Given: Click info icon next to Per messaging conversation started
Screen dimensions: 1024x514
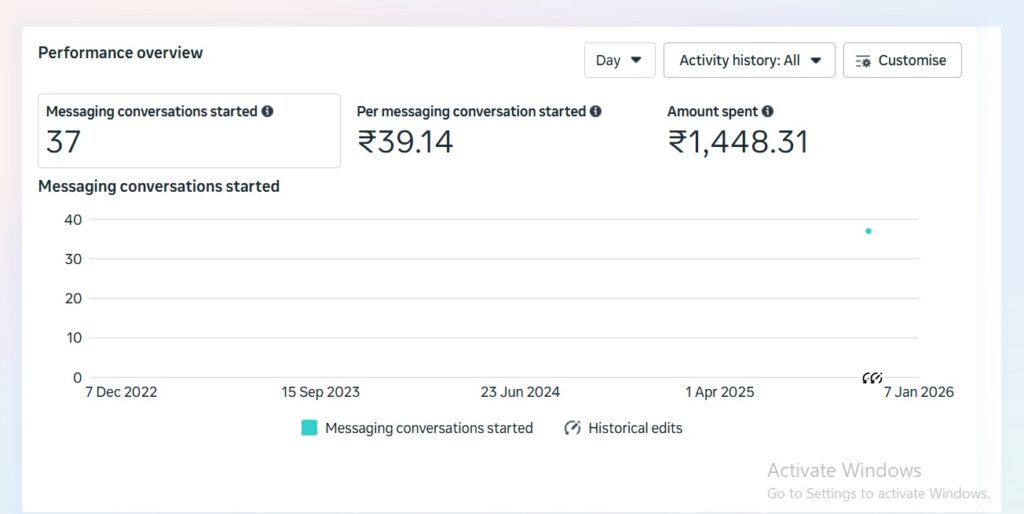Looking at the screenshot, I should (596, 112).
